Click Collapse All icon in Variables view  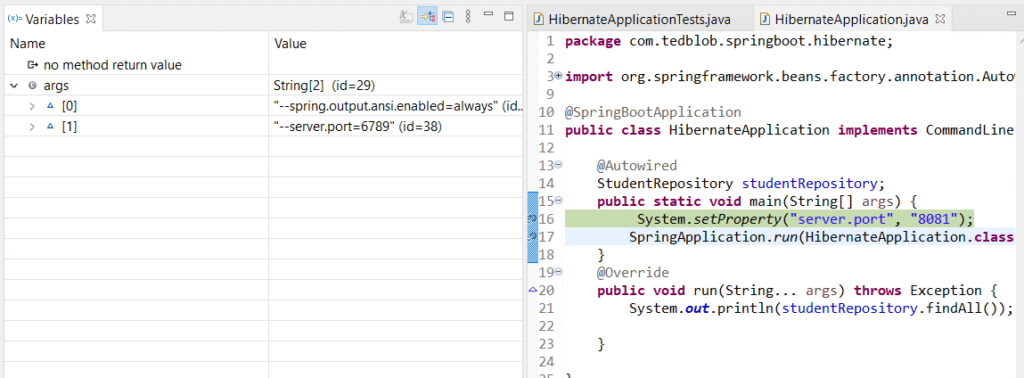tap(448, 18)
